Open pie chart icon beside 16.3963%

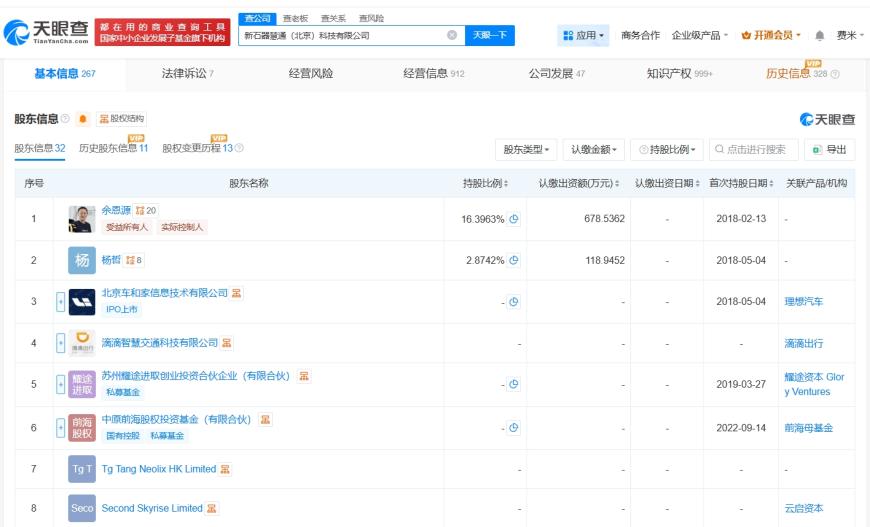(x=514, y=219)
